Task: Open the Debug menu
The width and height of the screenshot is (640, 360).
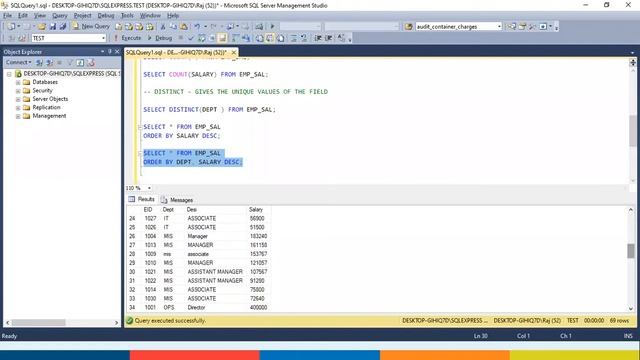Action: coord(106,16)
